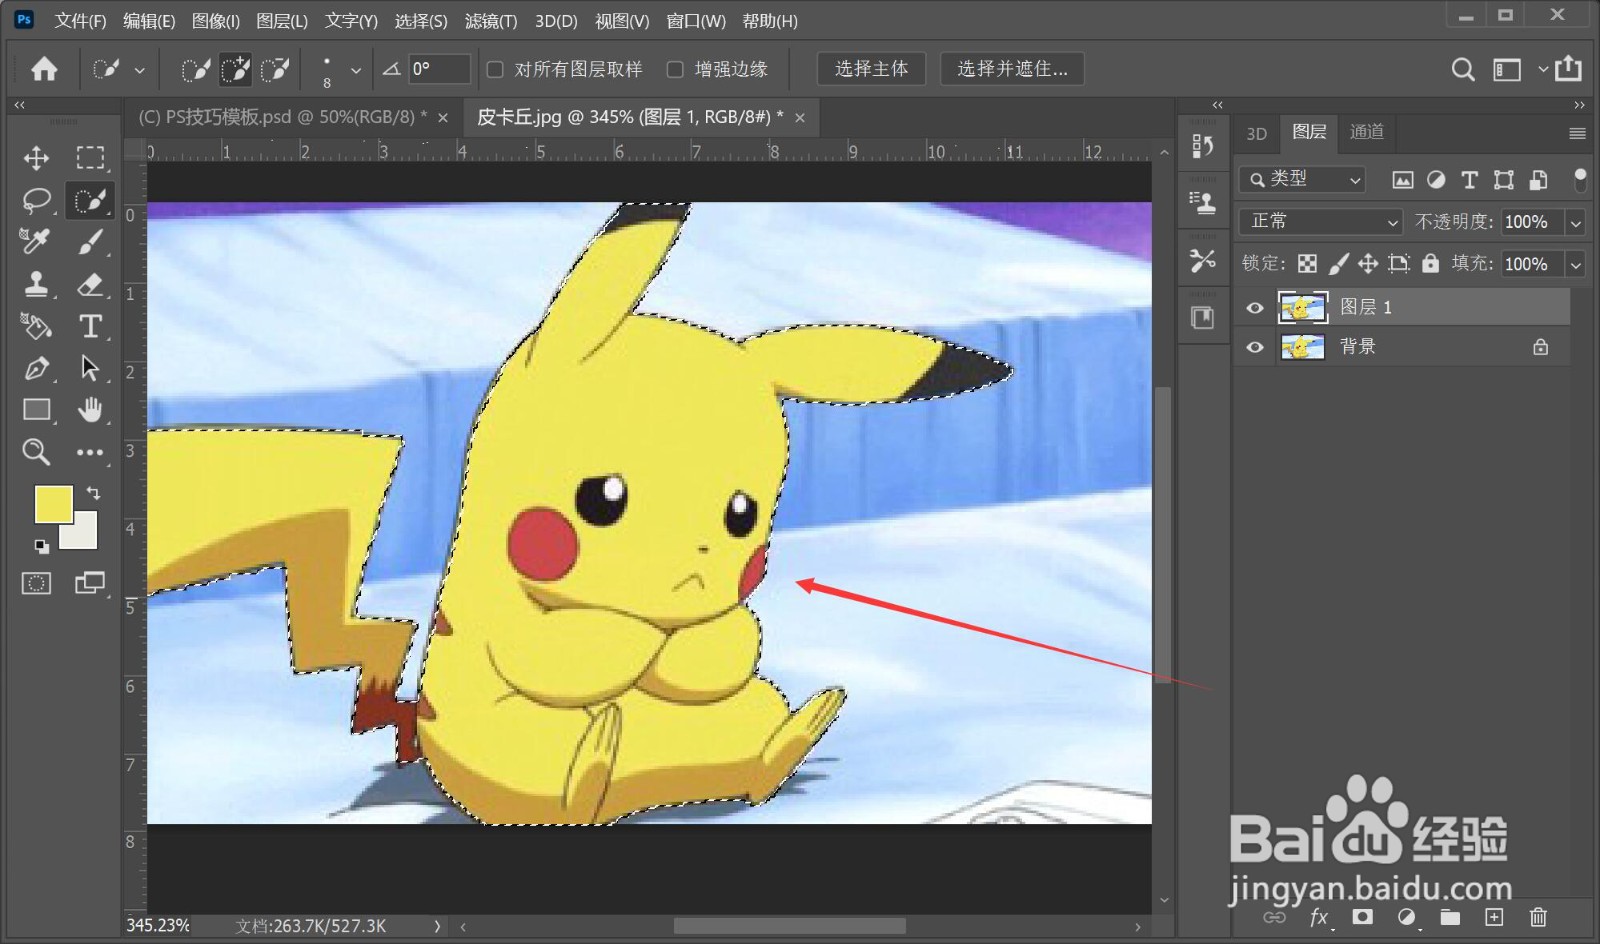Delete layer using trash icon
Screen dimensions: 1600x944
[x=1538, y=917]
